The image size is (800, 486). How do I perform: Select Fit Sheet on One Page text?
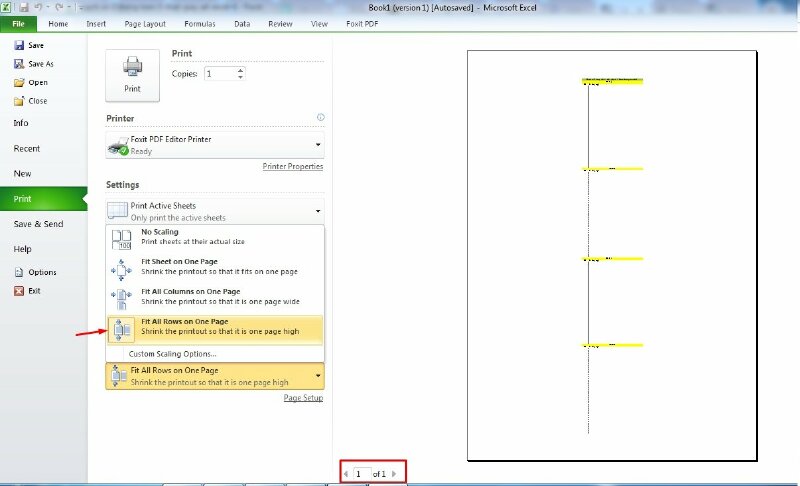[x=179, y=262]
